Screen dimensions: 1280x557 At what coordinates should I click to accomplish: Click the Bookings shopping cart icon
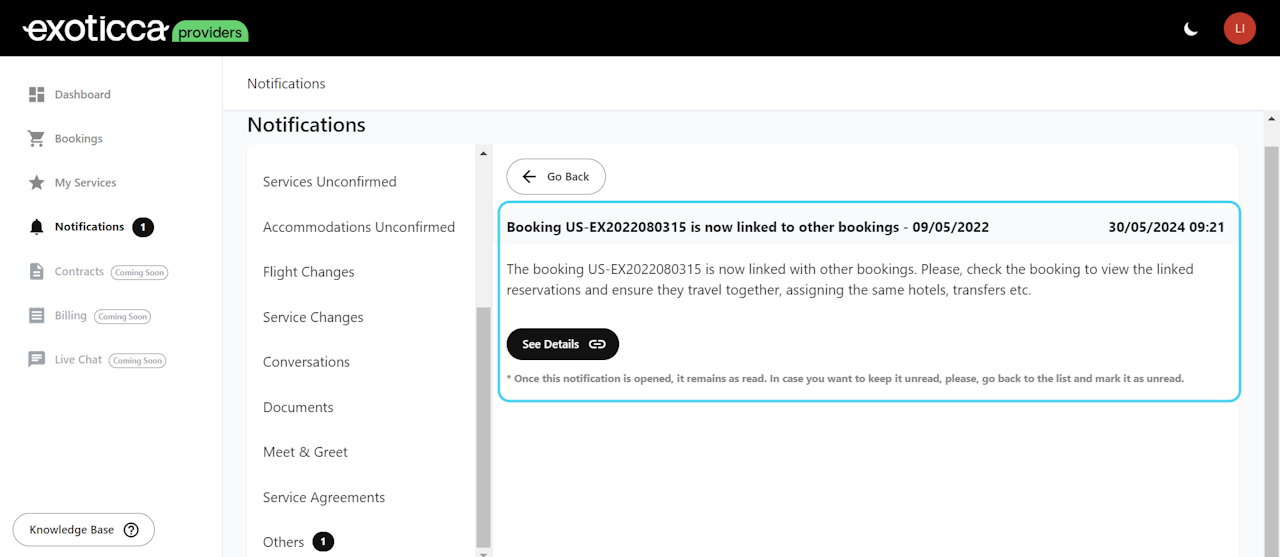point(37,139)
